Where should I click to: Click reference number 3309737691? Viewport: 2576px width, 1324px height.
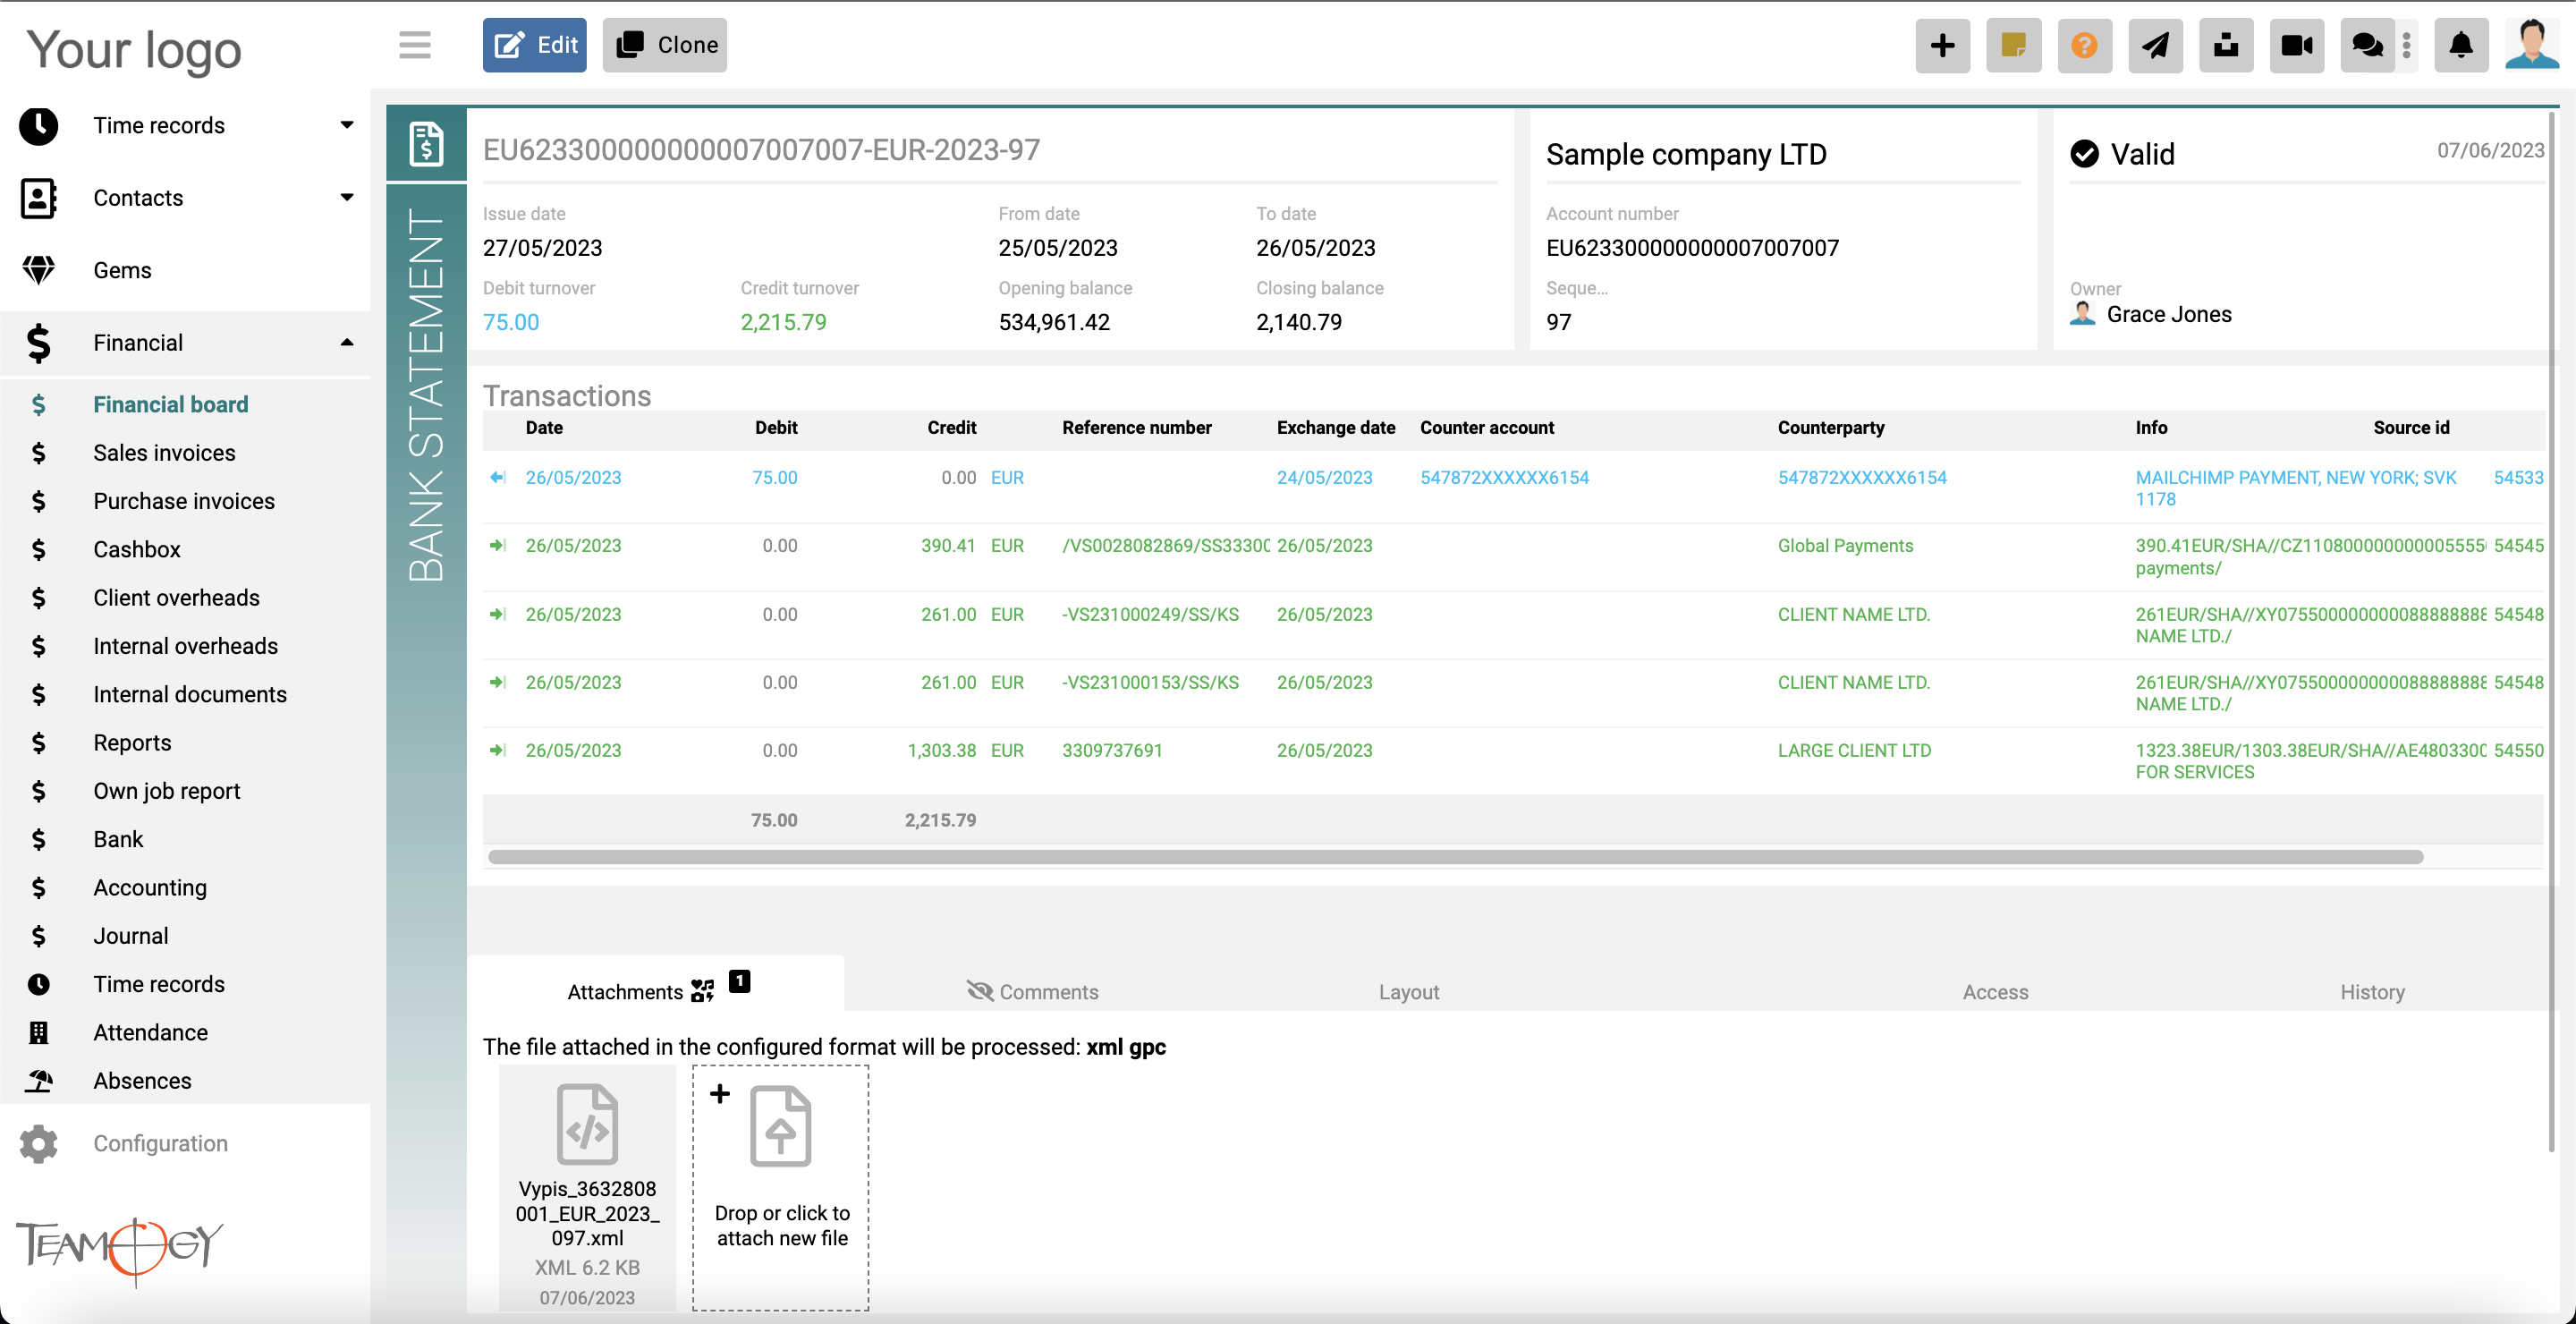point(1112,750)
